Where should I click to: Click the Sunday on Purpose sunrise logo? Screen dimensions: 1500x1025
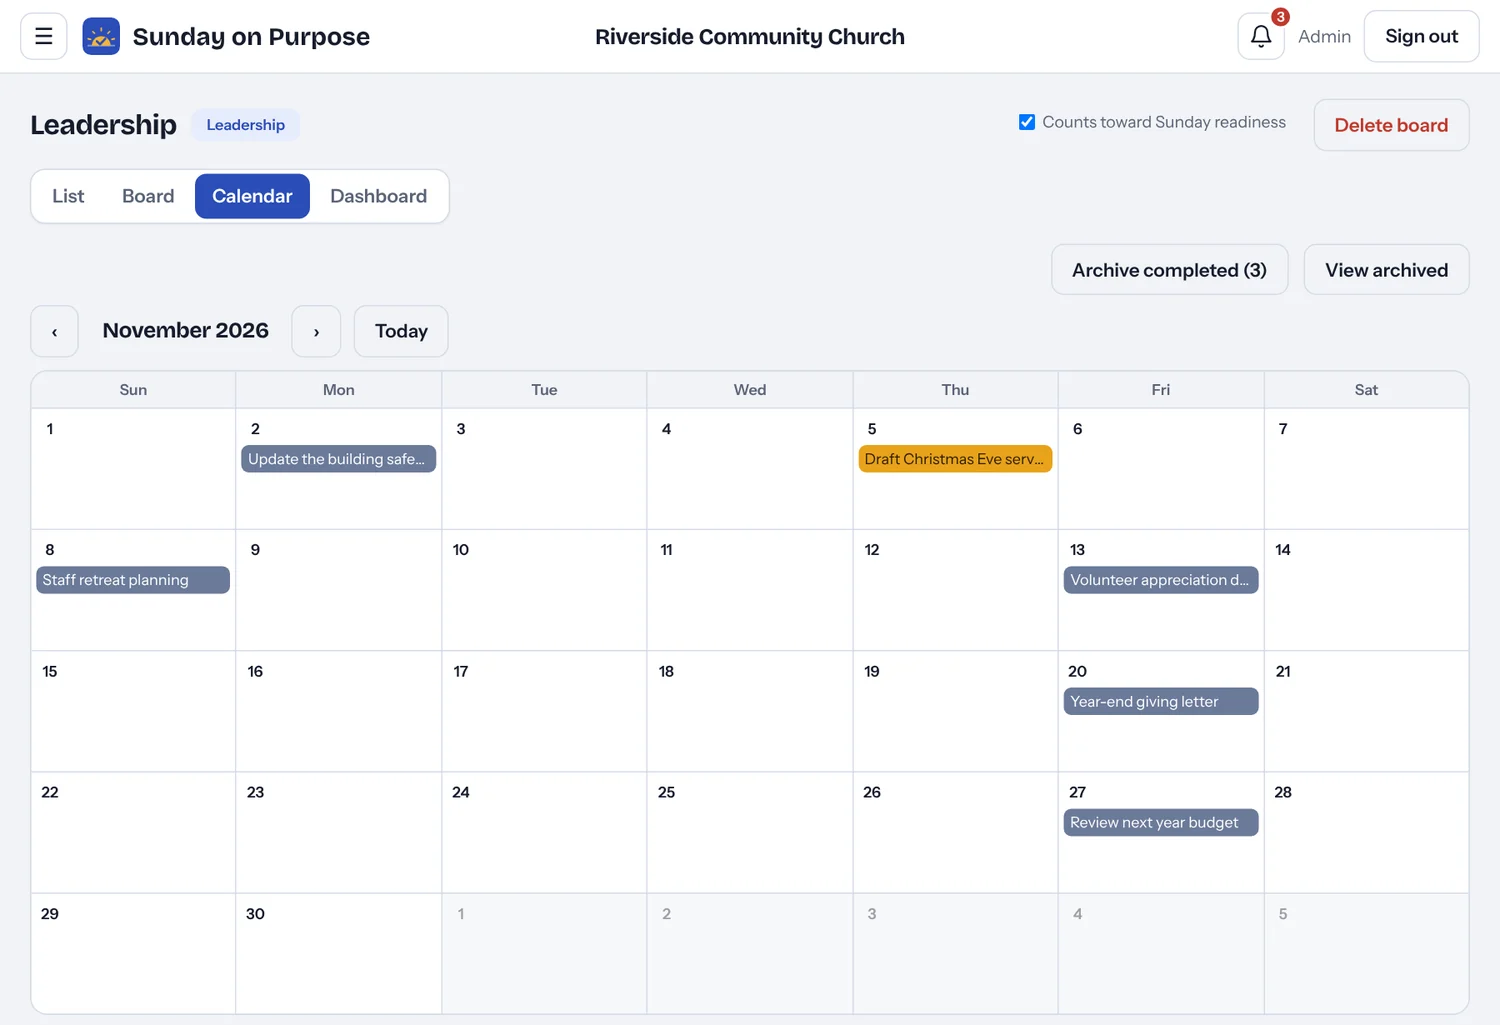pyautogui.click(x=101, y=36)
